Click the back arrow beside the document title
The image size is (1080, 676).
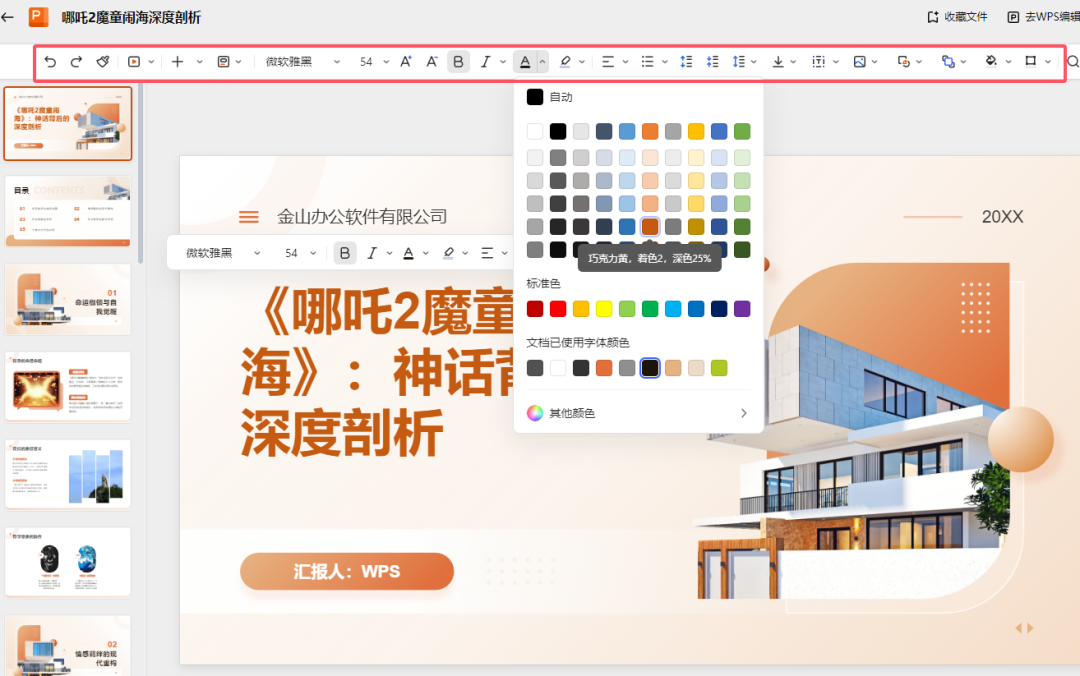[x=8, y=17]
